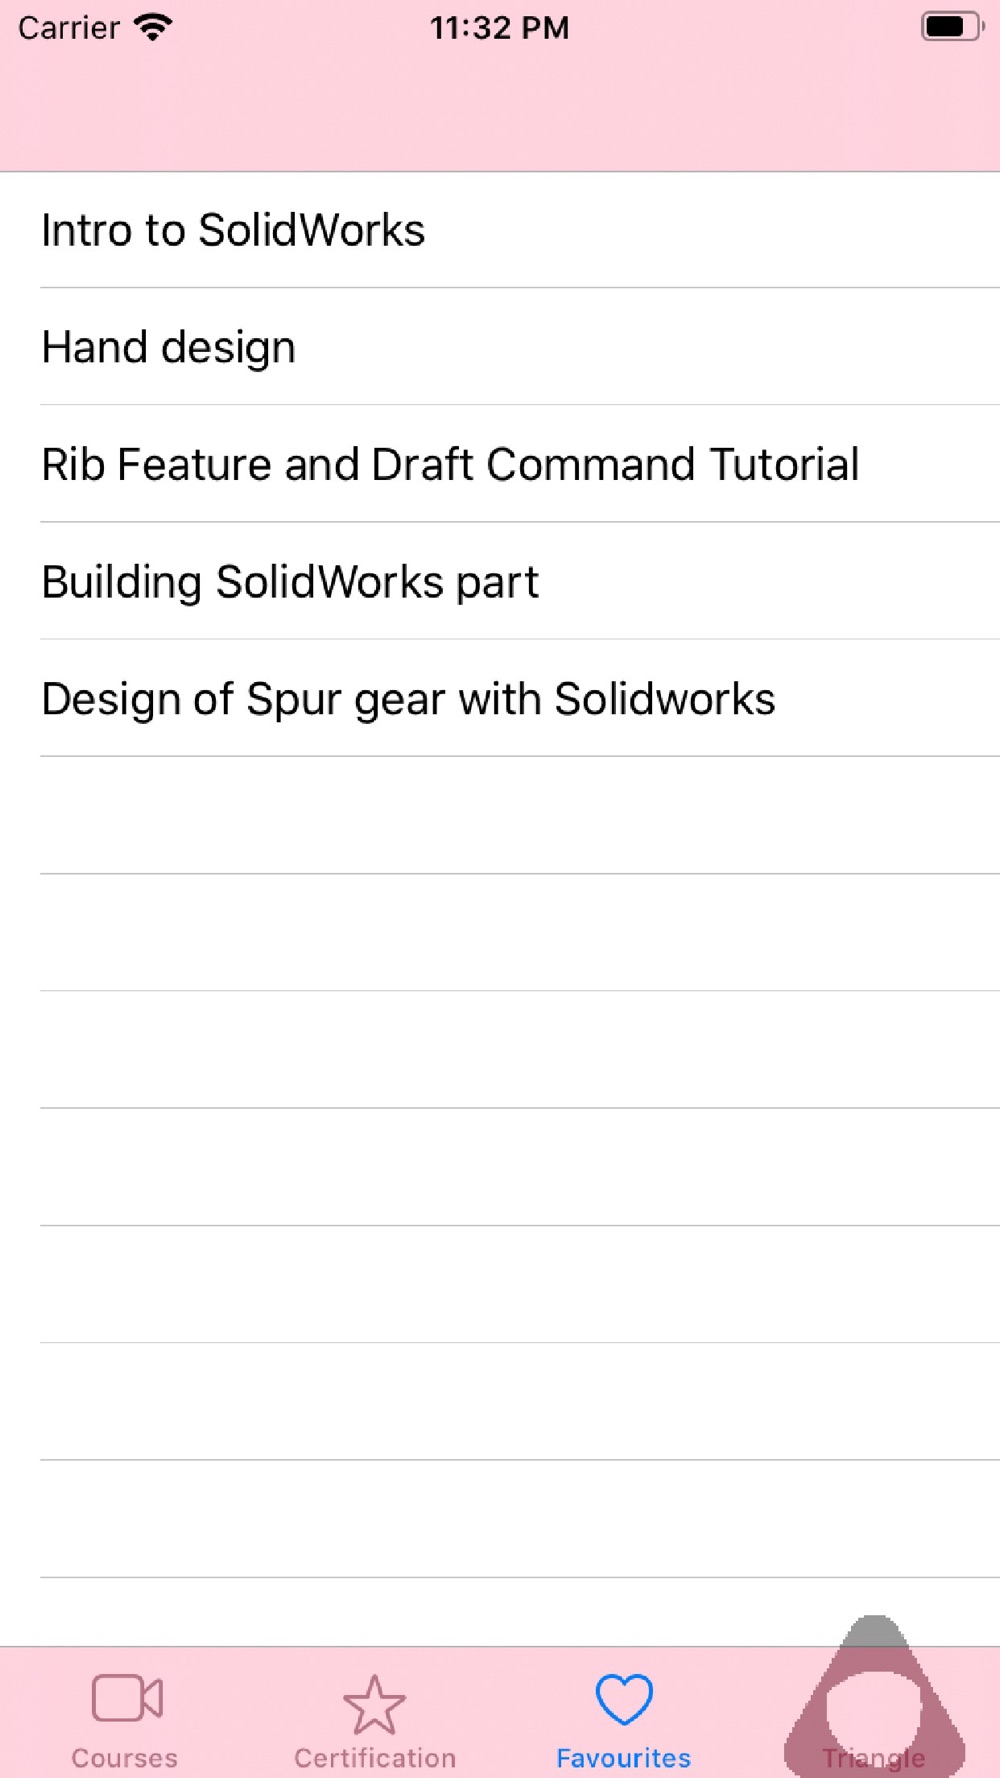Open the Triangle tab label
1000x1778 pixels.
click(x=874, y=1758)
